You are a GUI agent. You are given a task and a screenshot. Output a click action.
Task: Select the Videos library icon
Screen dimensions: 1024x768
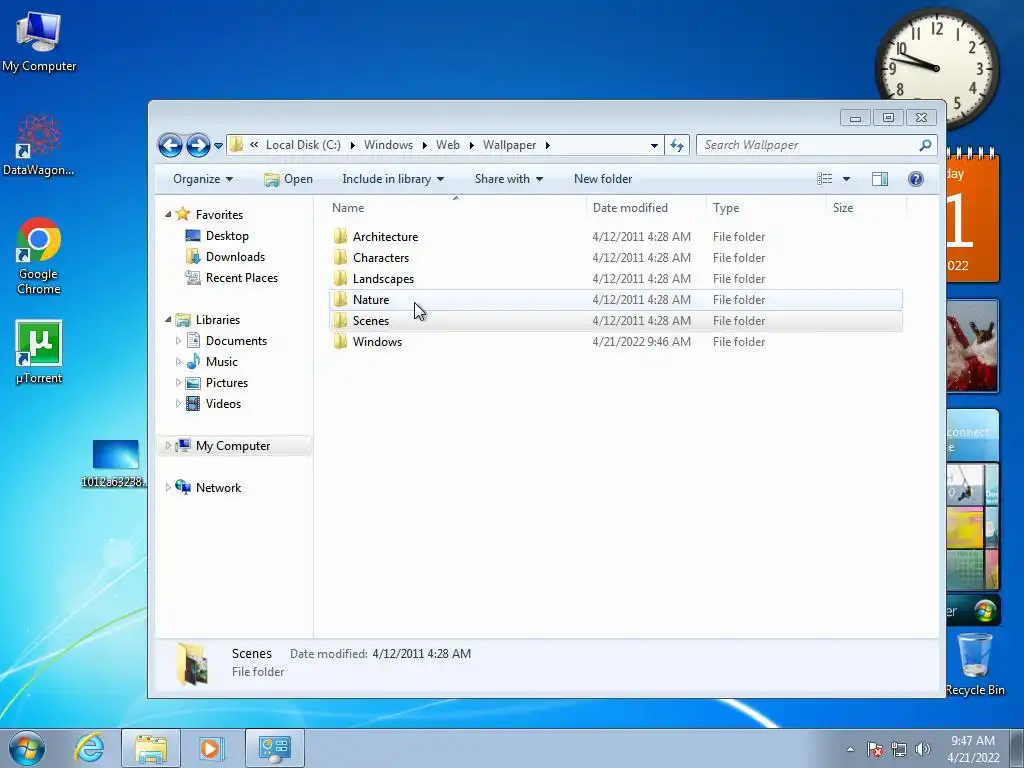[x=193, y=404]
